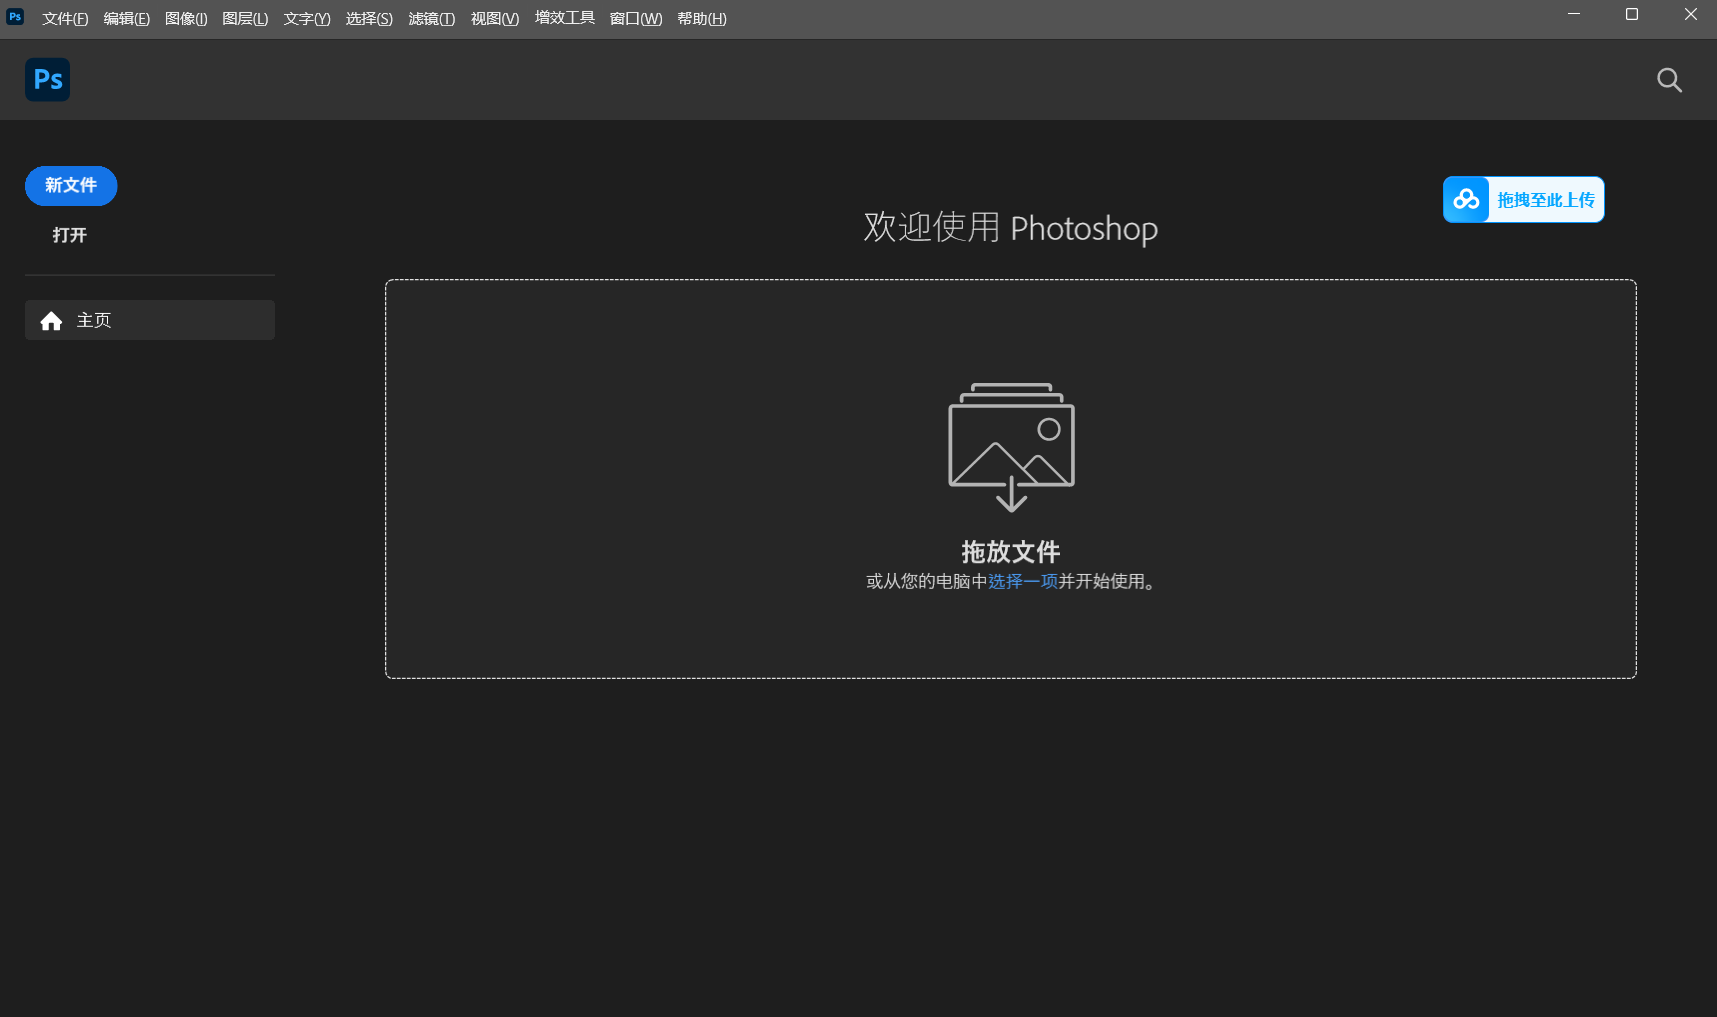The width and height of the screenshot is (1717, 1017).
Task: Click the 选择一项 link
Action: click(x=1023, y=582)
